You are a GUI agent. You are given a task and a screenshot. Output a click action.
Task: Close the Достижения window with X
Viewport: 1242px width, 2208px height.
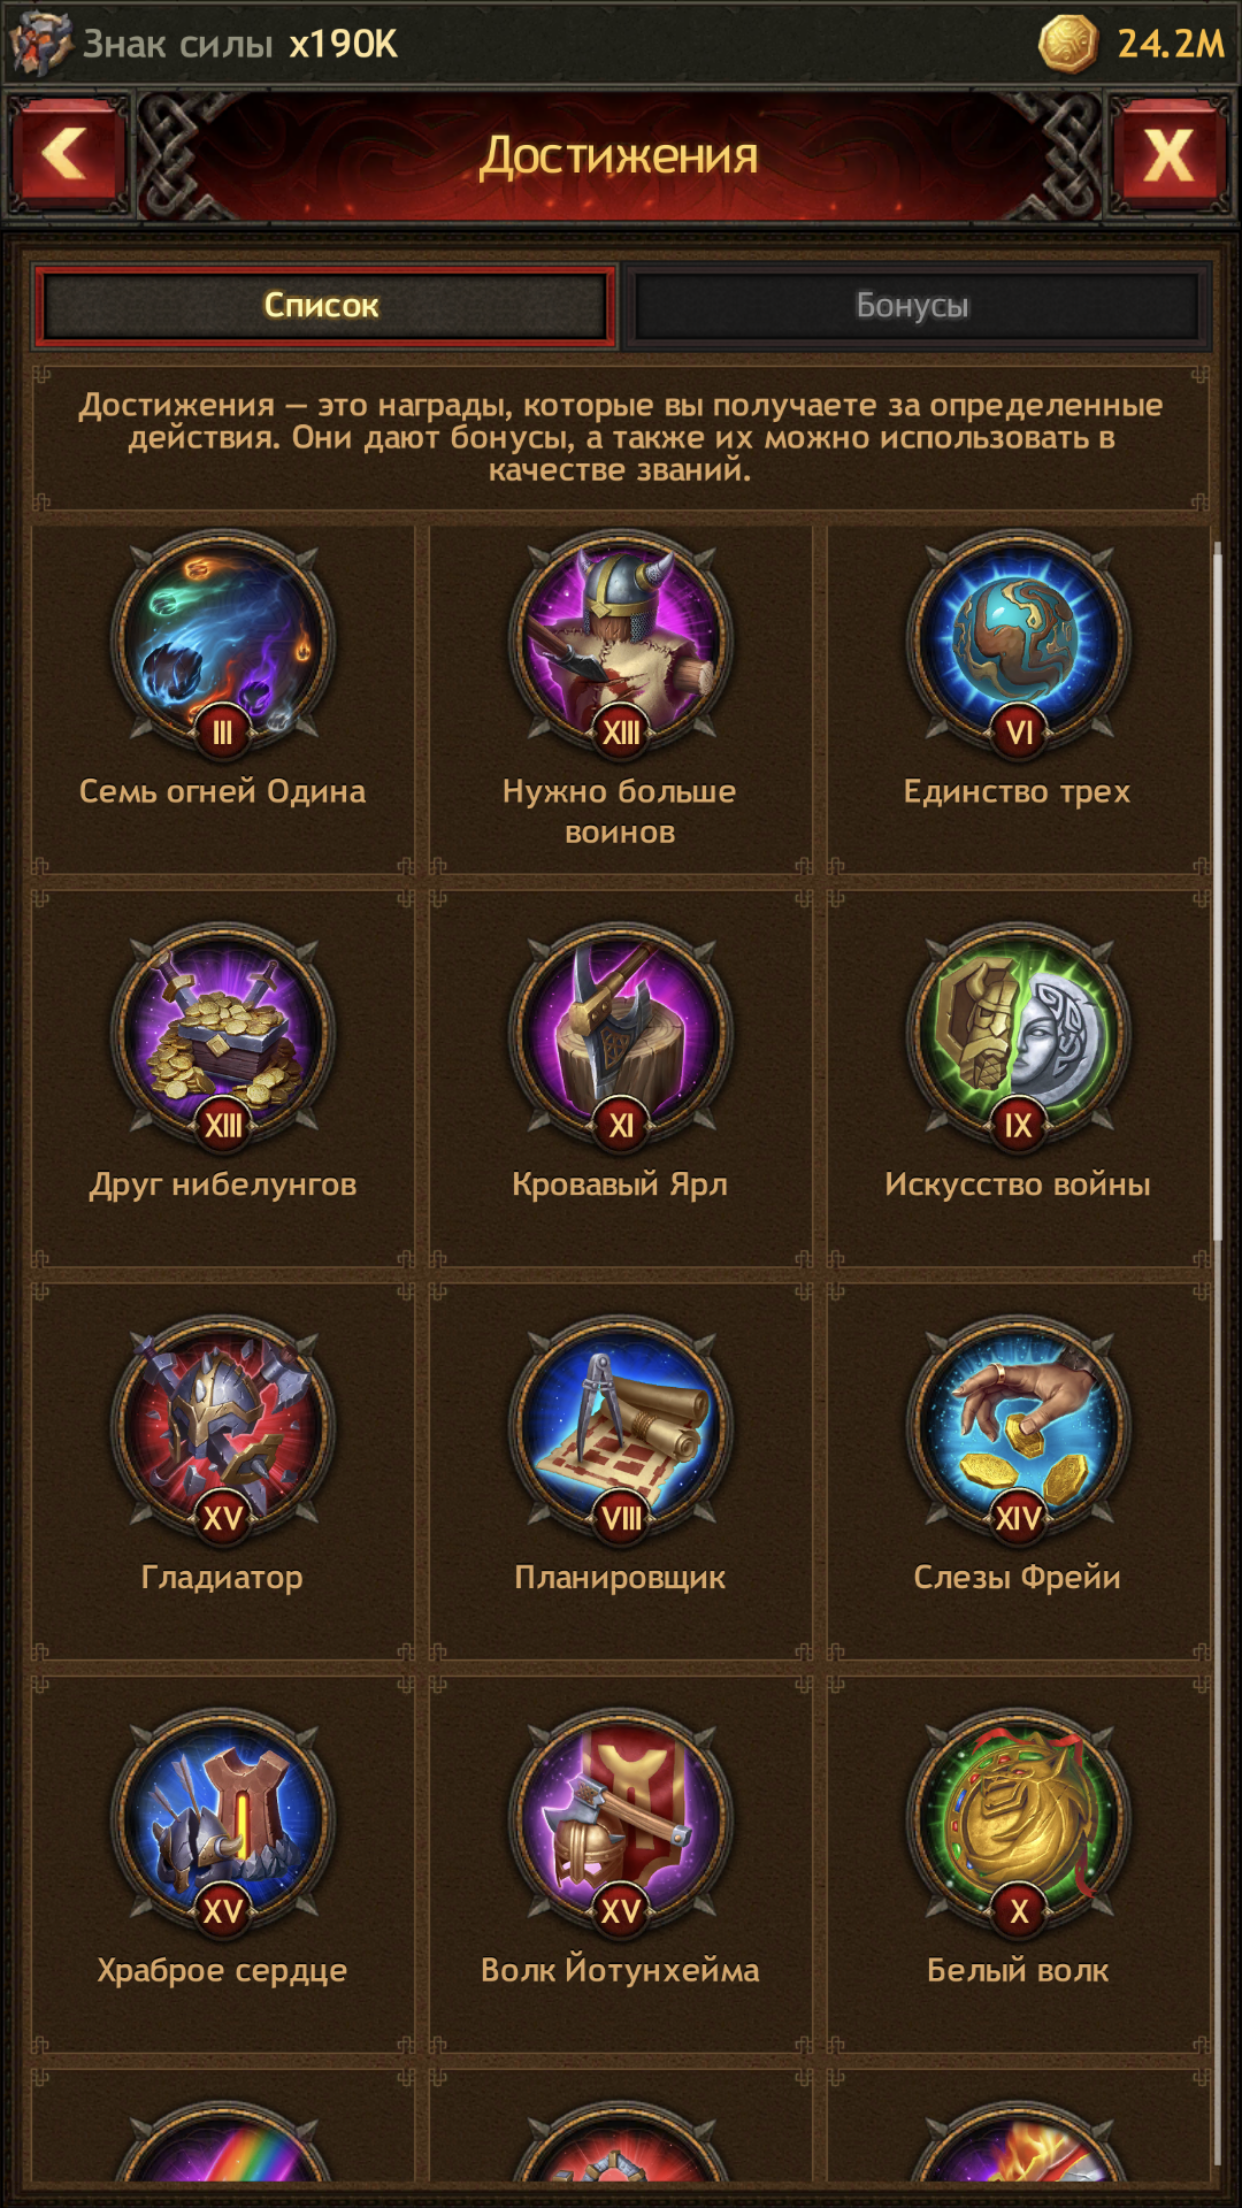pyautogui.click(x=1169, y=155)
